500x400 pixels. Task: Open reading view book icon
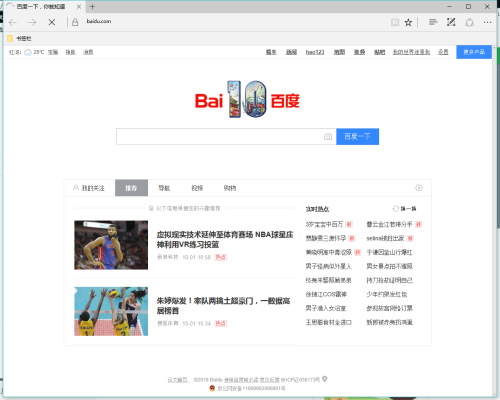click(x=395, y=22)
